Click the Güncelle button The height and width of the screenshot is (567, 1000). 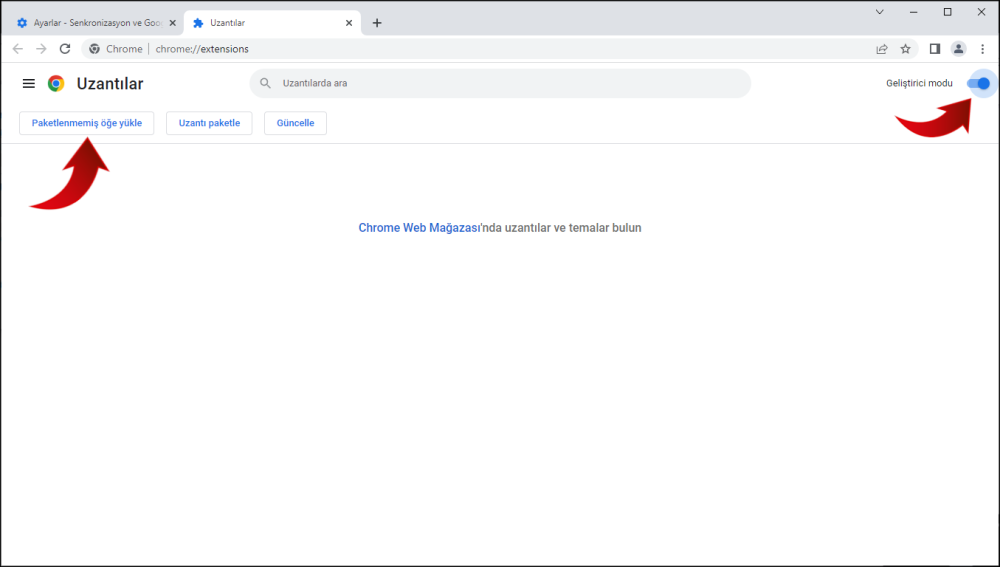click(295, 123)
